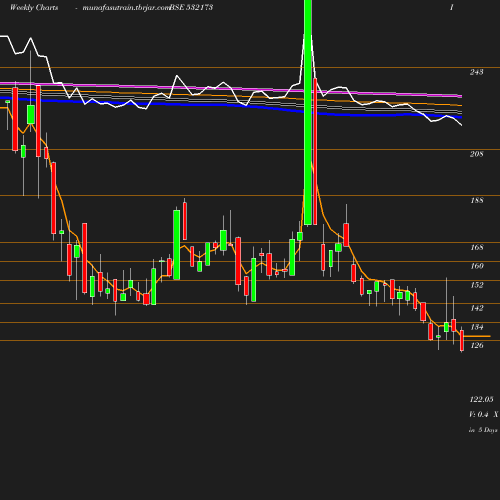Select the 160 price level label
The image size is (500, 500).
476,266
